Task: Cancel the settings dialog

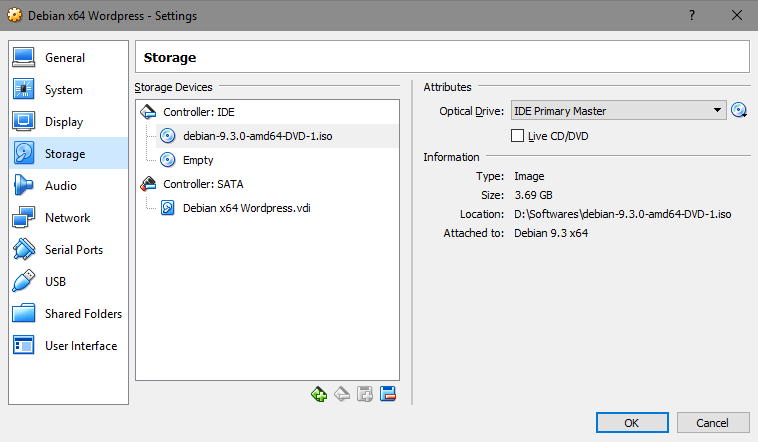Action: coord(713,423)
